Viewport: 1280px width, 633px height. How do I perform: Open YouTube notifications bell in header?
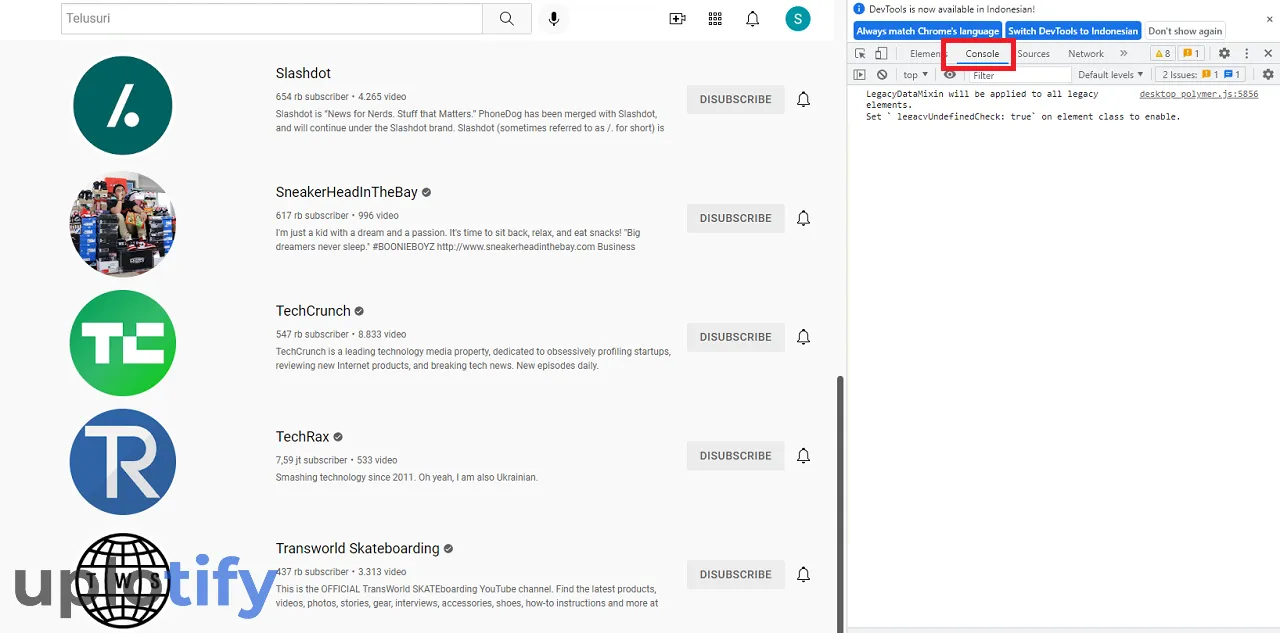pyautogui.click(x=753, y=19)
